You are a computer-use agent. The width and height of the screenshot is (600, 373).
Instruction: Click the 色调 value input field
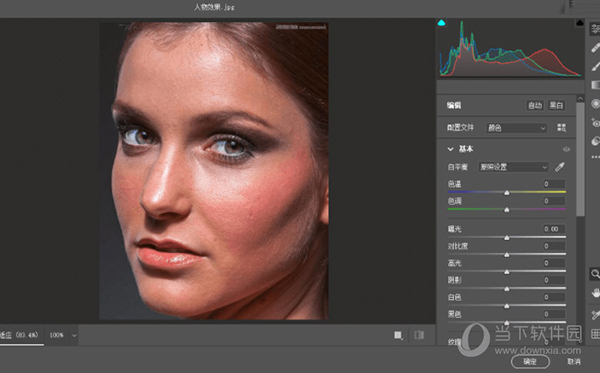point(554,201)
